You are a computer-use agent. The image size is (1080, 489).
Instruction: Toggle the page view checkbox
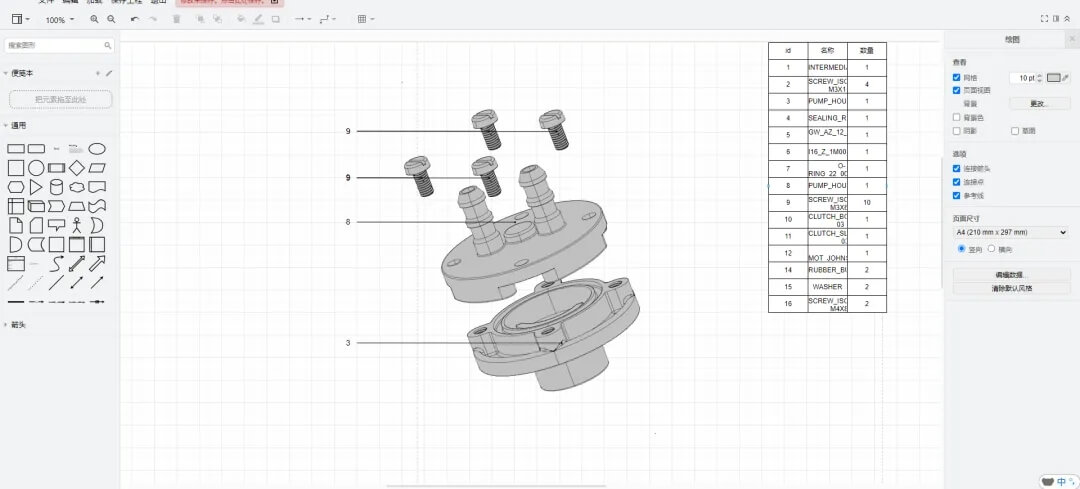point(956,90)
